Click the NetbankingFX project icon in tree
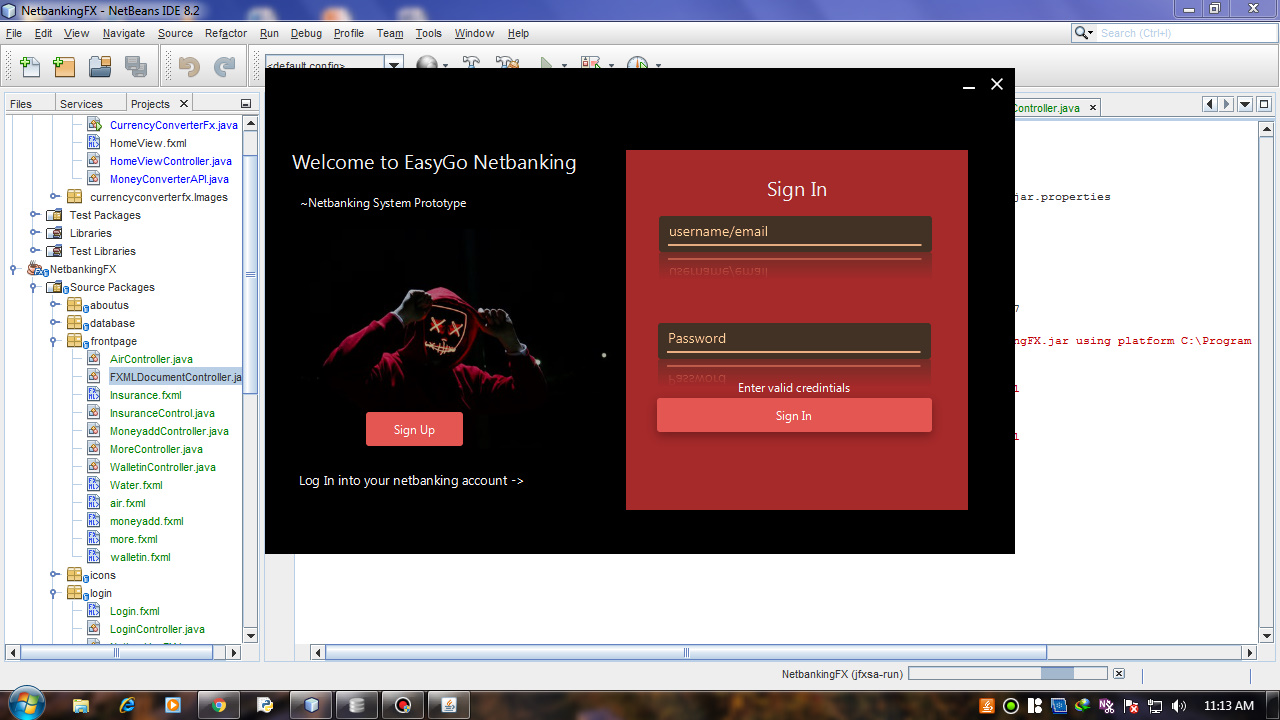This screenshot has height=720, width=1280. tap(37, 269)
